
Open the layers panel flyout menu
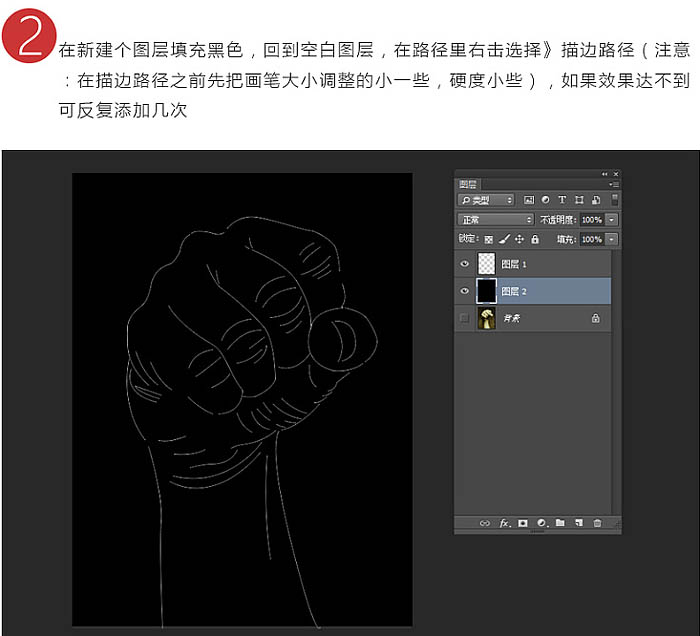pos(614,184)
